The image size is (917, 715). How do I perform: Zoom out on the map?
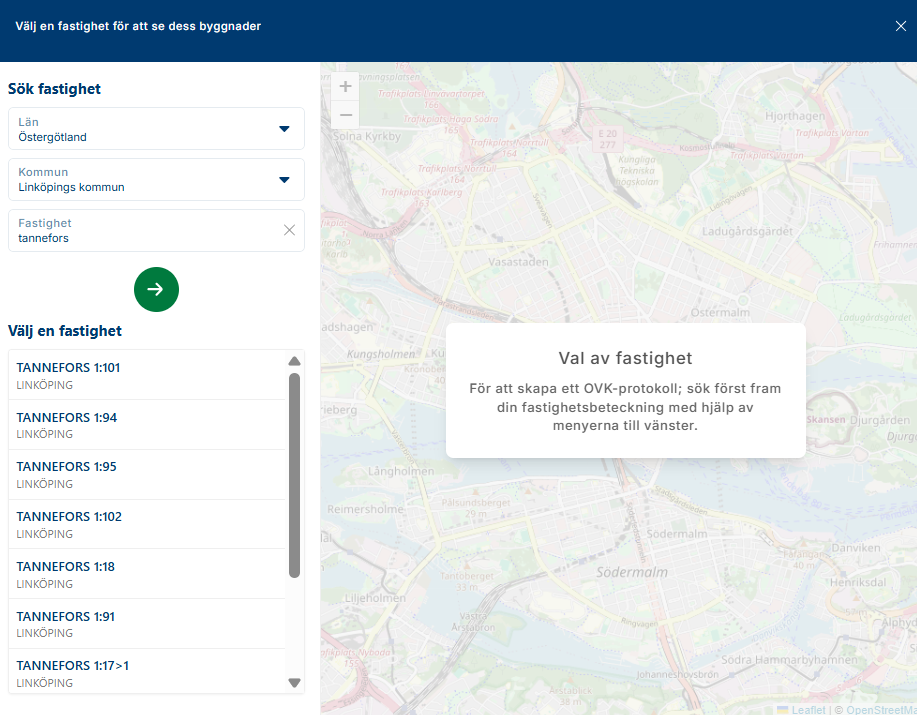coord(345,114)
